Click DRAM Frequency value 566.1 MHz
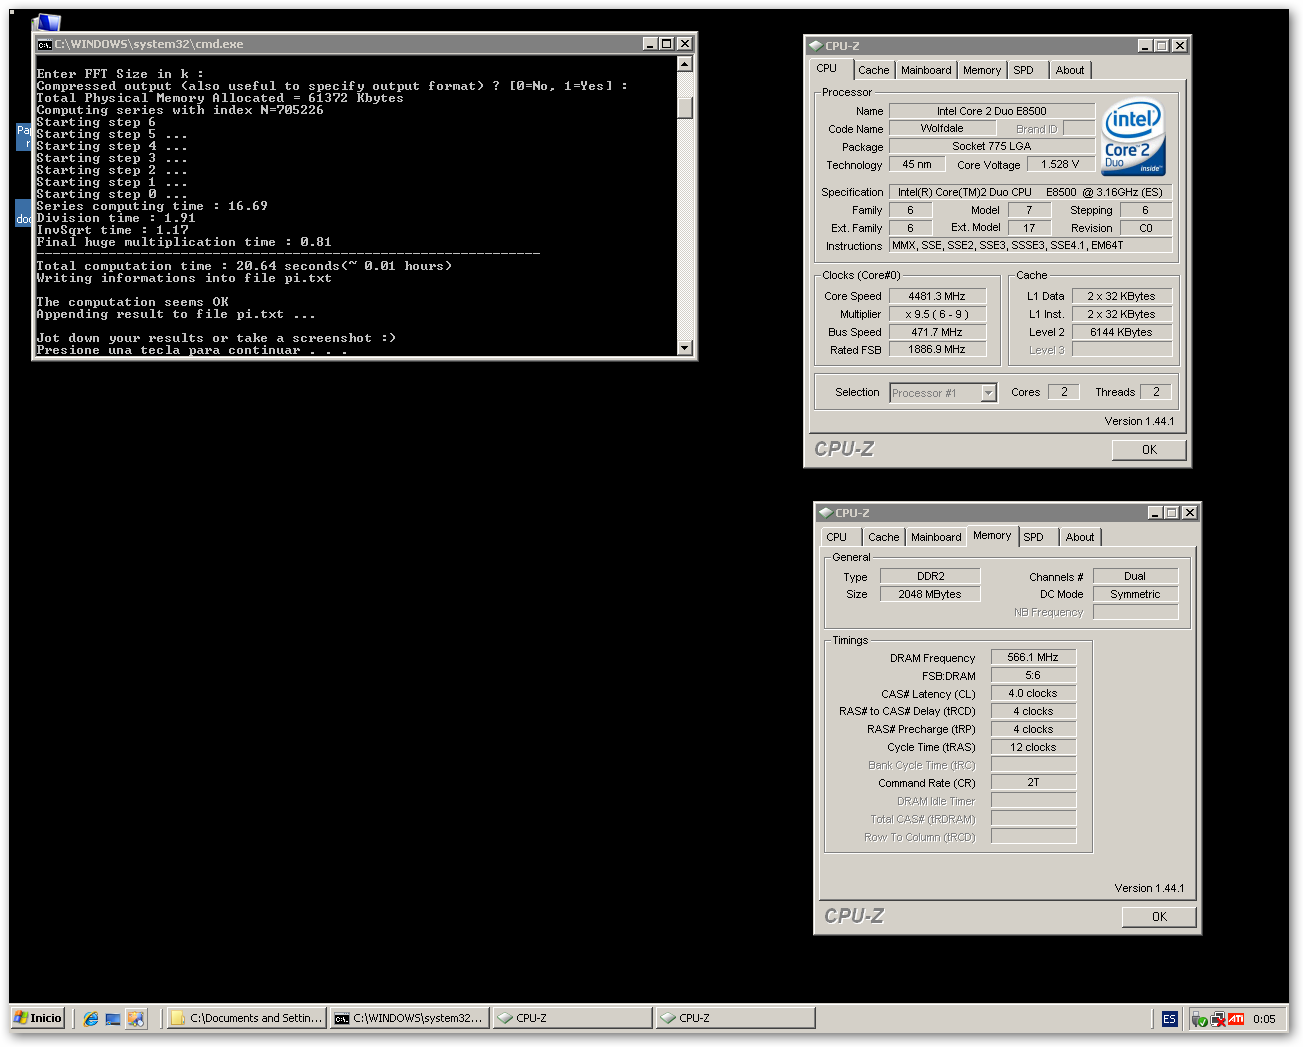 pos(1033,657)
